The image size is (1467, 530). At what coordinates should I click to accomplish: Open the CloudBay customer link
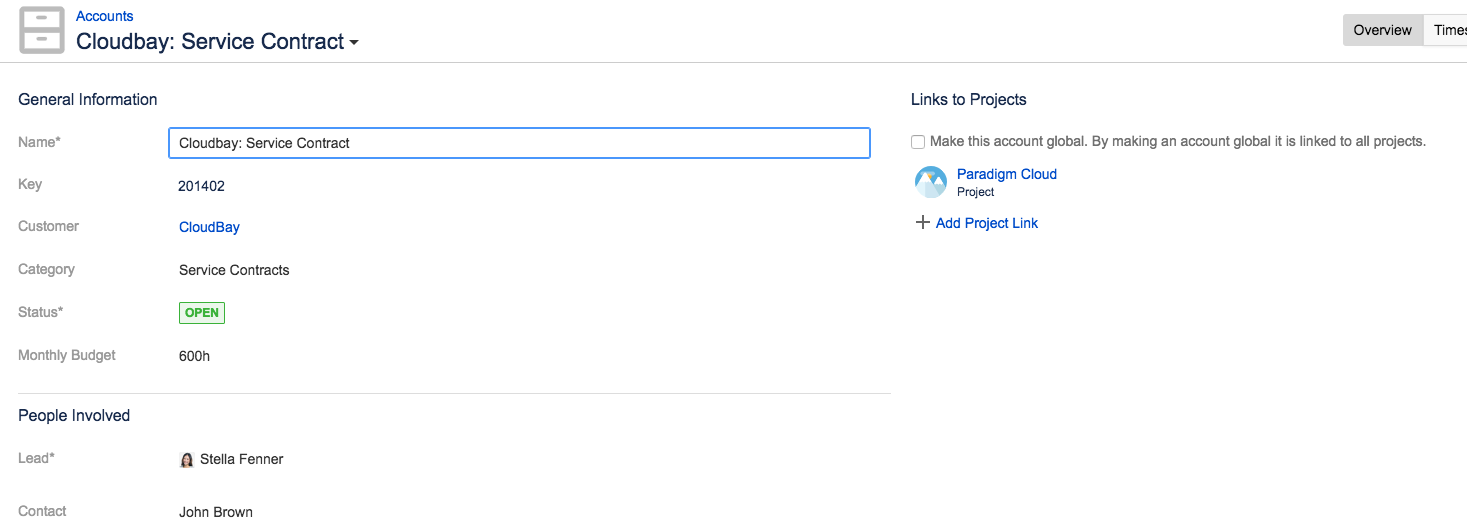pyautogui.click(x=209, y=227)
